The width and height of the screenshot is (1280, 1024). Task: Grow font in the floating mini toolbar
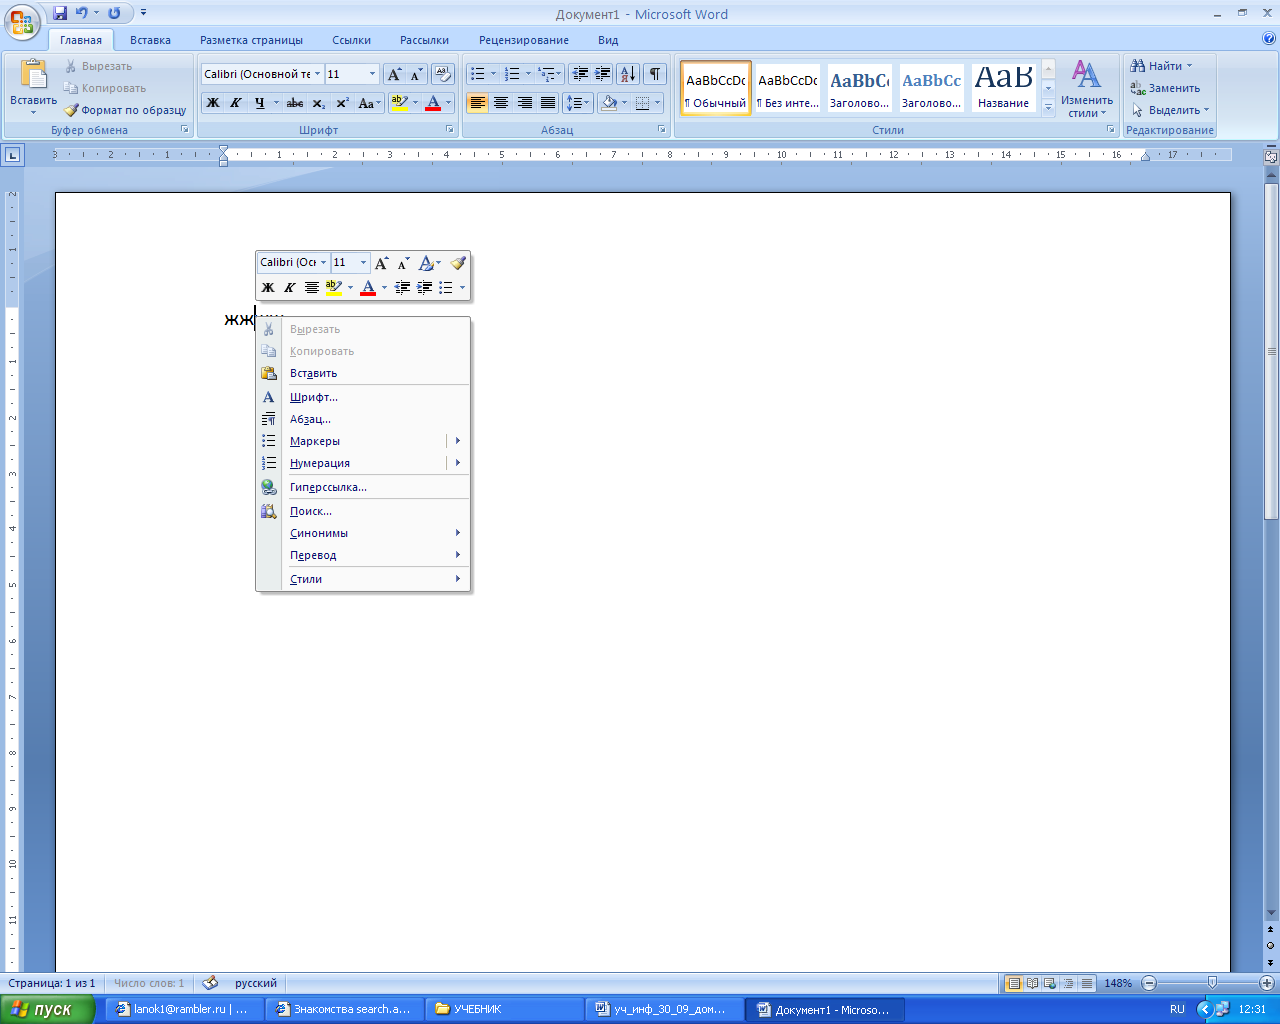[x=382, y=263]
